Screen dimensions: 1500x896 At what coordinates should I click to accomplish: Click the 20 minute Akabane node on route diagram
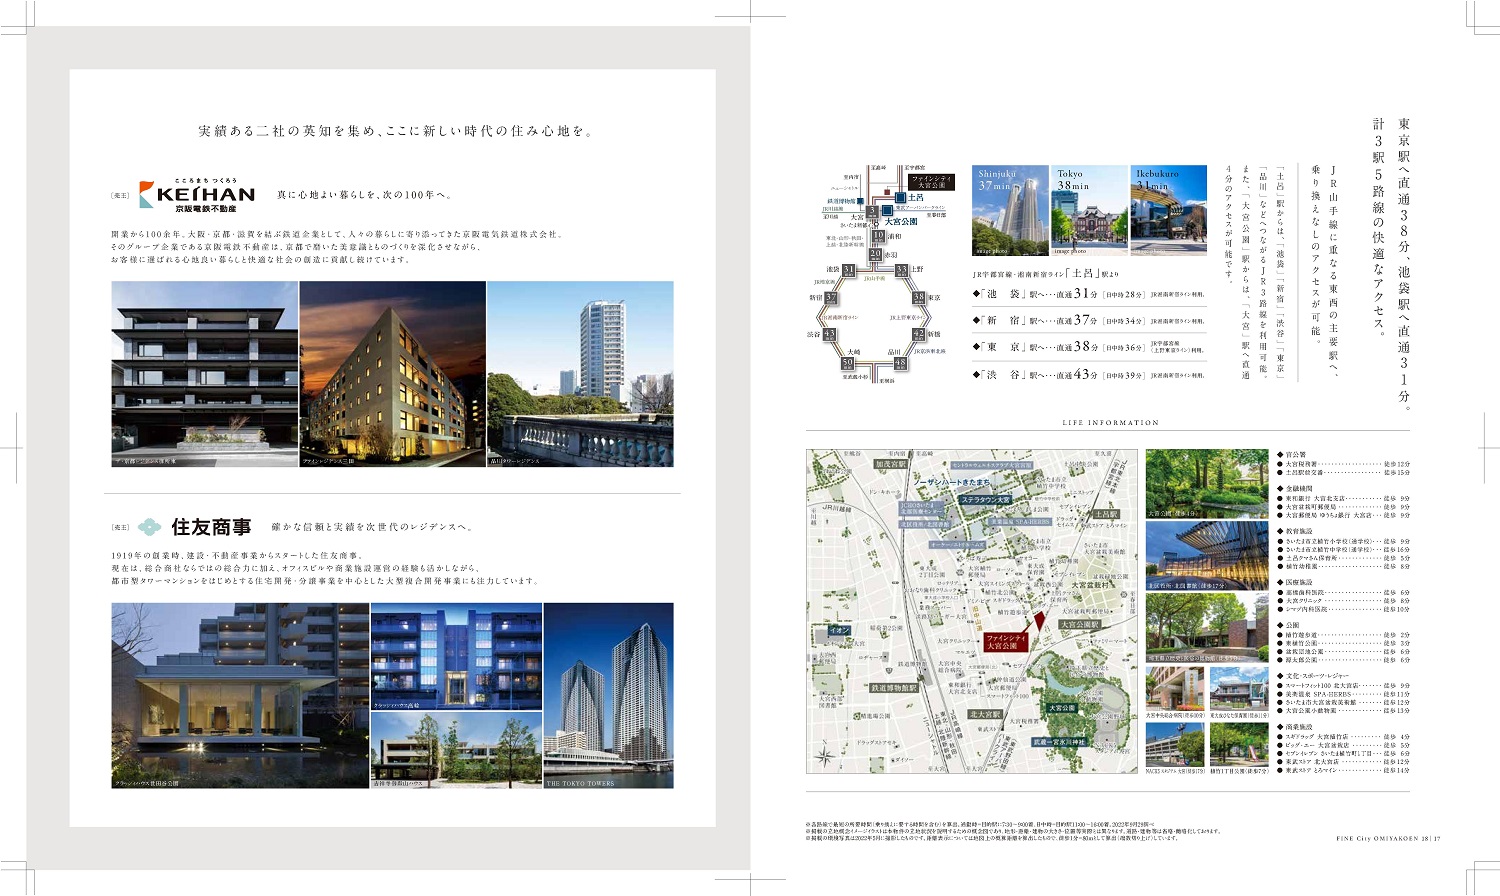pyautogui.click(x=876, y=254)
